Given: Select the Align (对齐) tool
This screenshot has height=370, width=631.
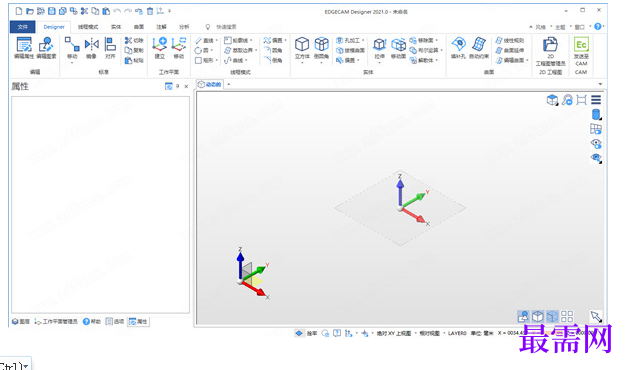Looking at the screenshot, I should (x=110, y=48).
